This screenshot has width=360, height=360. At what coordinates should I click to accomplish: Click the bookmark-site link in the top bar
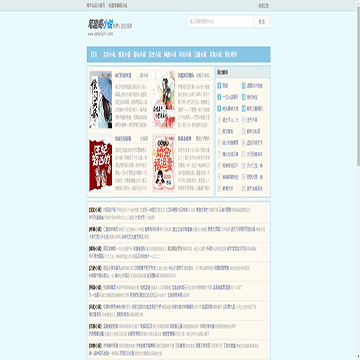[118, 5]
